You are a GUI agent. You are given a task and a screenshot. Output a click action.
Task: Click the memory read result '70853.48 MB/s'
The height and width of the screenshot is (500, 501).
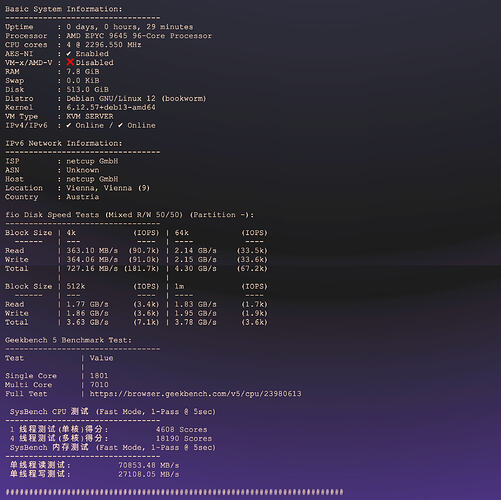(x=149, y=466)
